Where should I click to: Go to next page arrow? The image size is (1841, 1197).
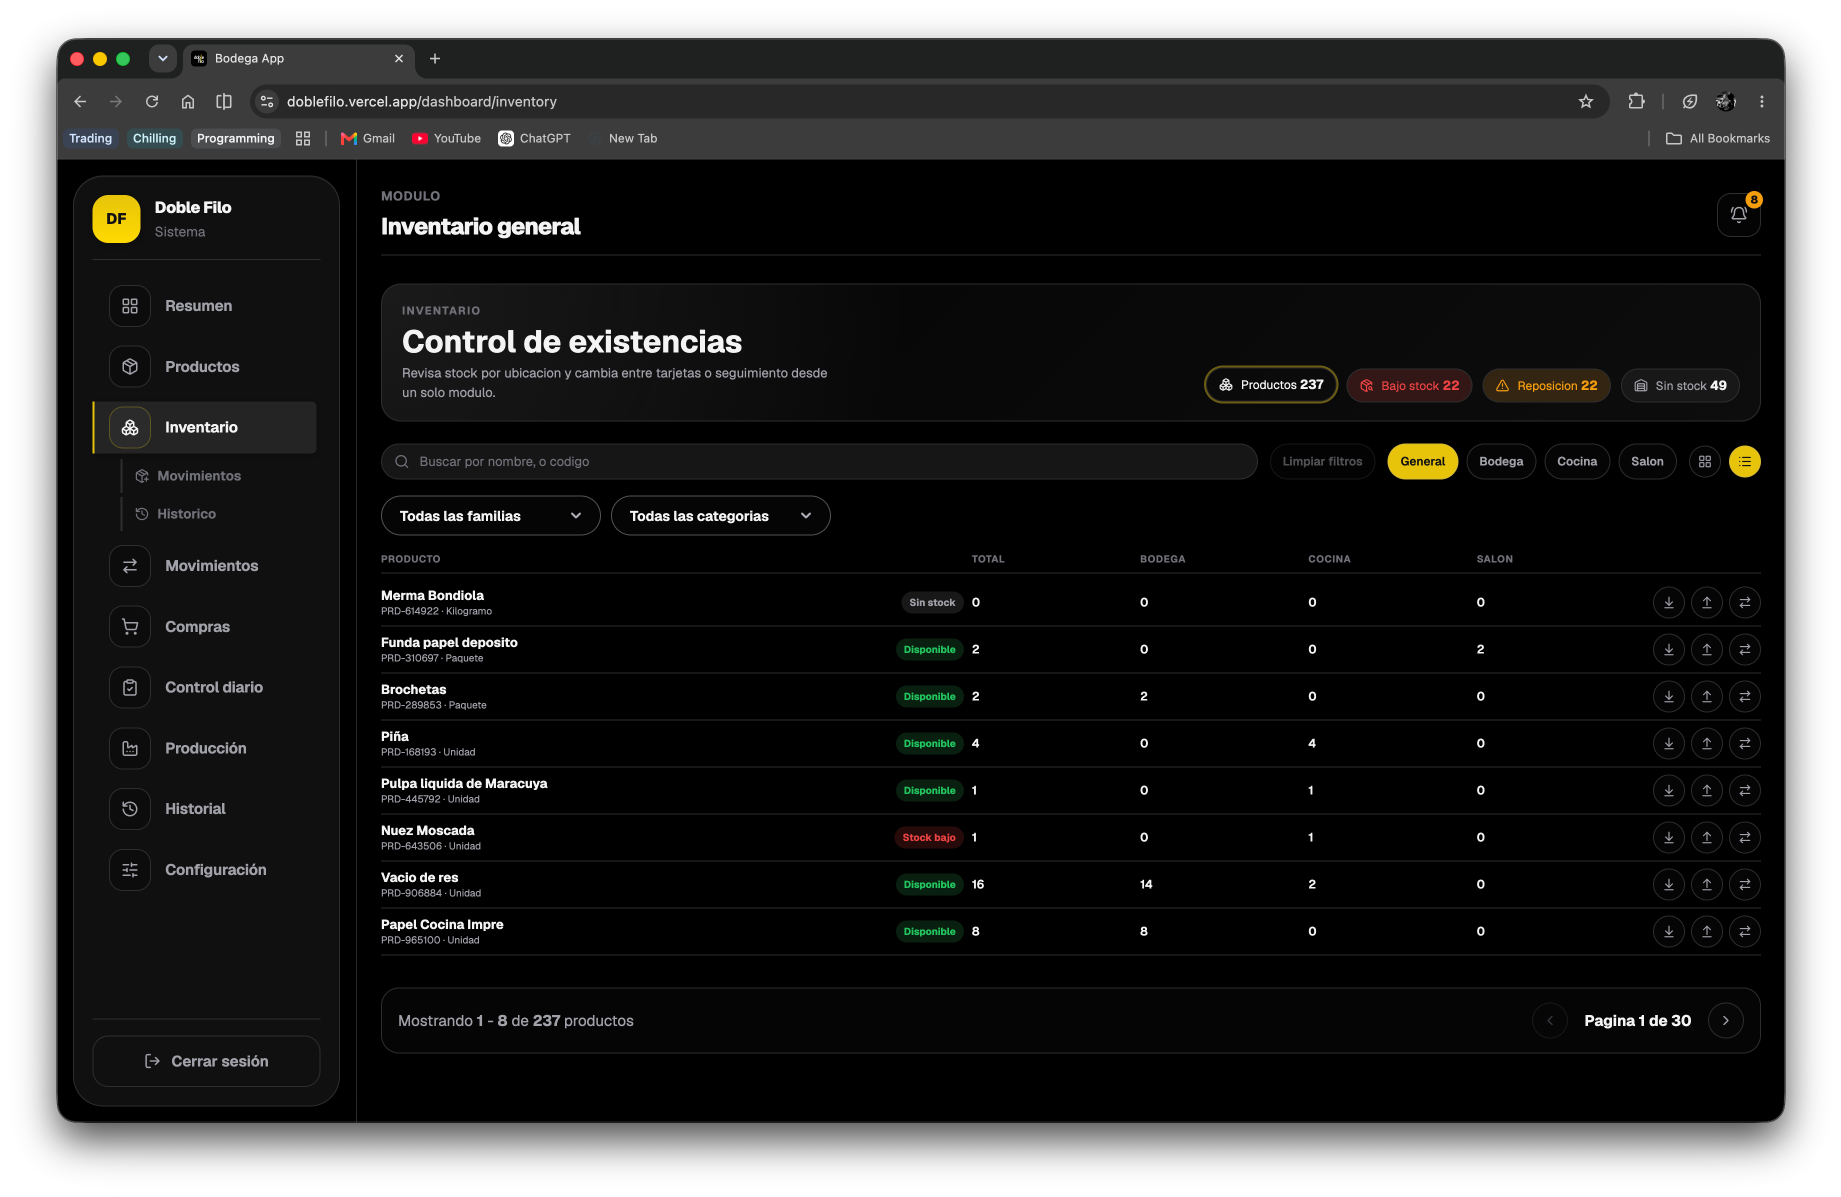tap(1725, 1021)
